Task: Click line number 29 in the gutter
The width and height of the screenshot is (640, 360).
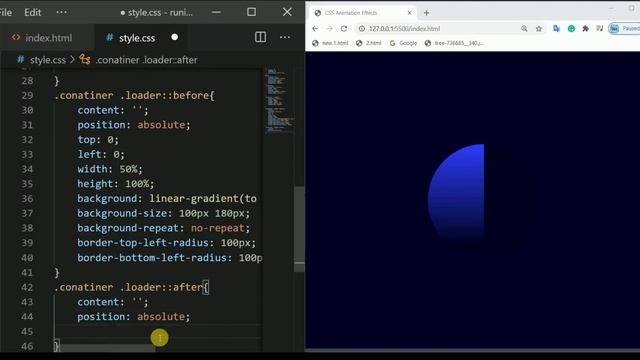Action: pyautogui.click(x=27, y=96)
